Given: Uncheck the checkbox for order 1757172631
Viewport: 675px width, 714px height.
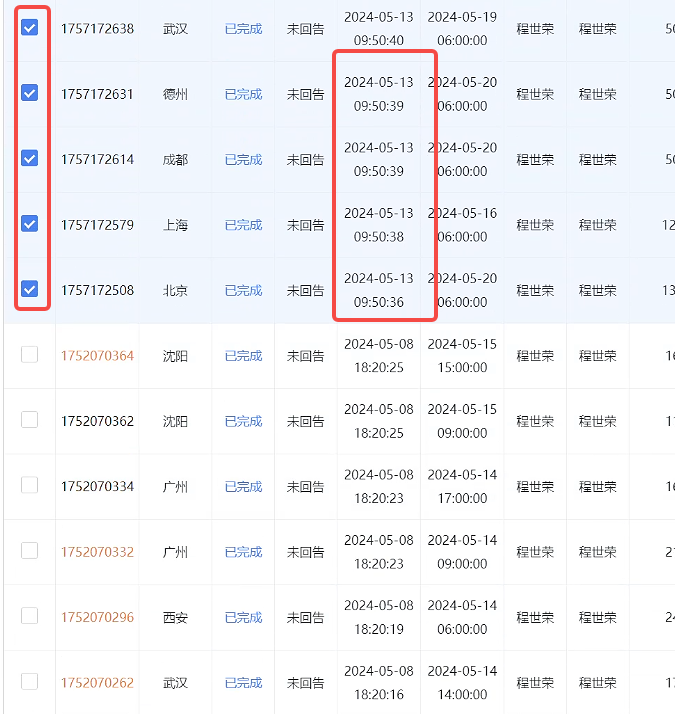Looking at the screenshot, I should [30, 93].
